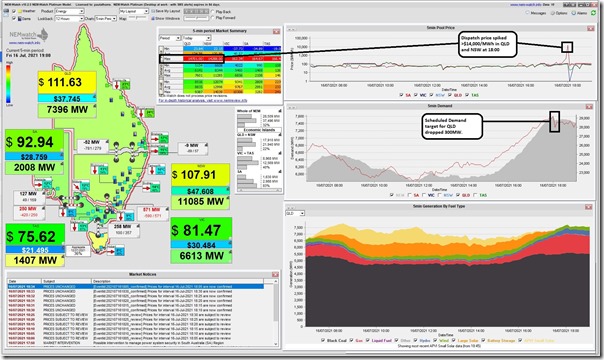Open the Messages menu item
The image size is (604, 360).
[x=536, y=13]
